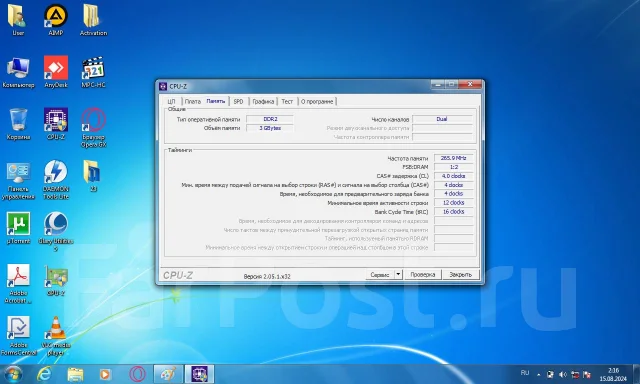Image resolution: width=640 pixels, height=384 pixels.
Task: Open the Графика tab
Action: (x=263, y=101)
